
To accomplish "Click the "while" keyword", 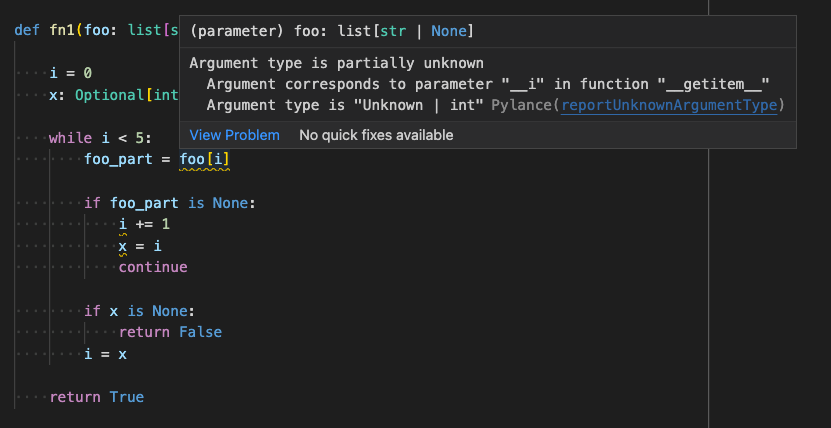I will coord(70,138).
